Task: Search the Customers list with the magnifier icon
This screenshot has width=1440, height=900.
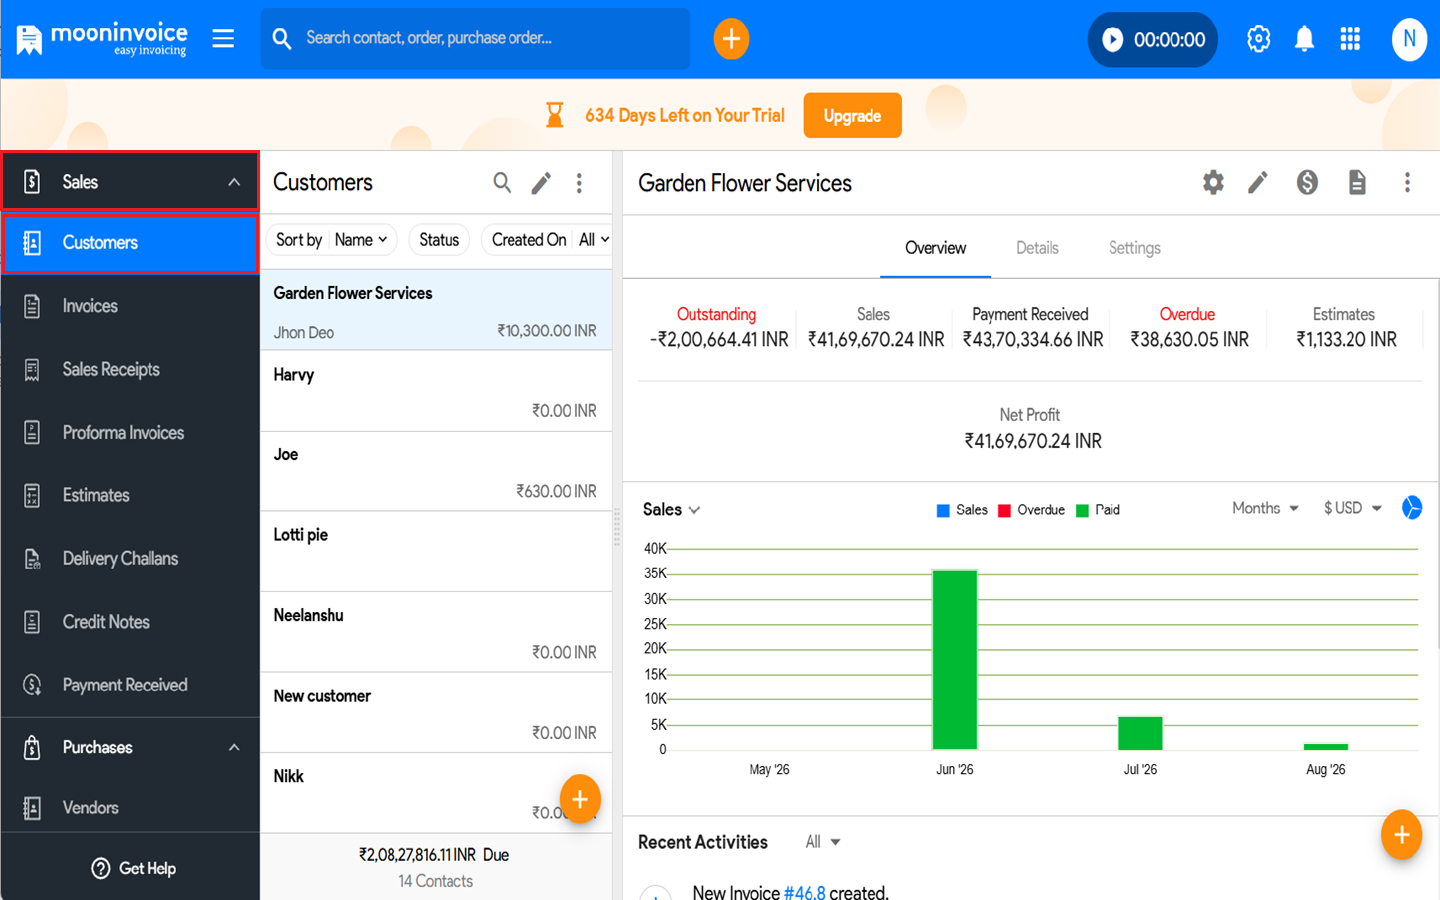Action: 502,183
